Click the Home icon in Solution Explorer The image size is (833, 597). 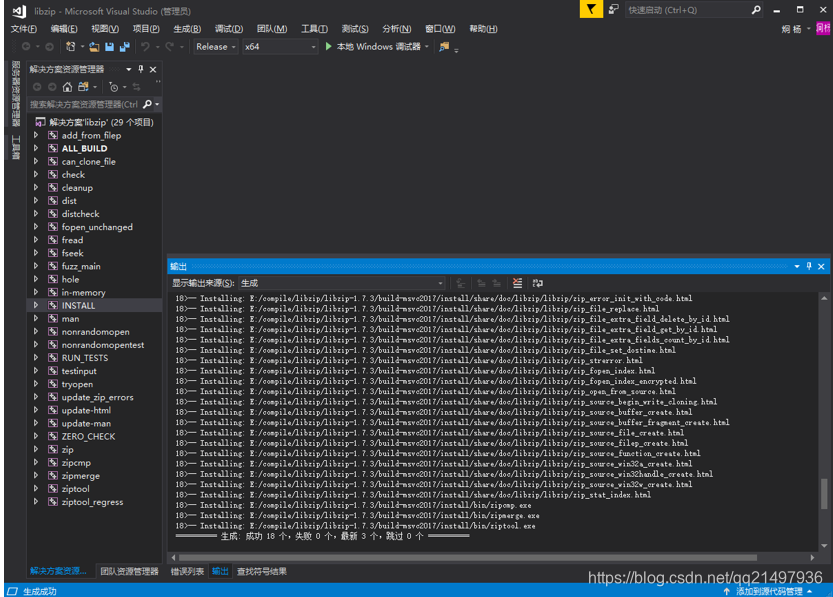(67, 87)
